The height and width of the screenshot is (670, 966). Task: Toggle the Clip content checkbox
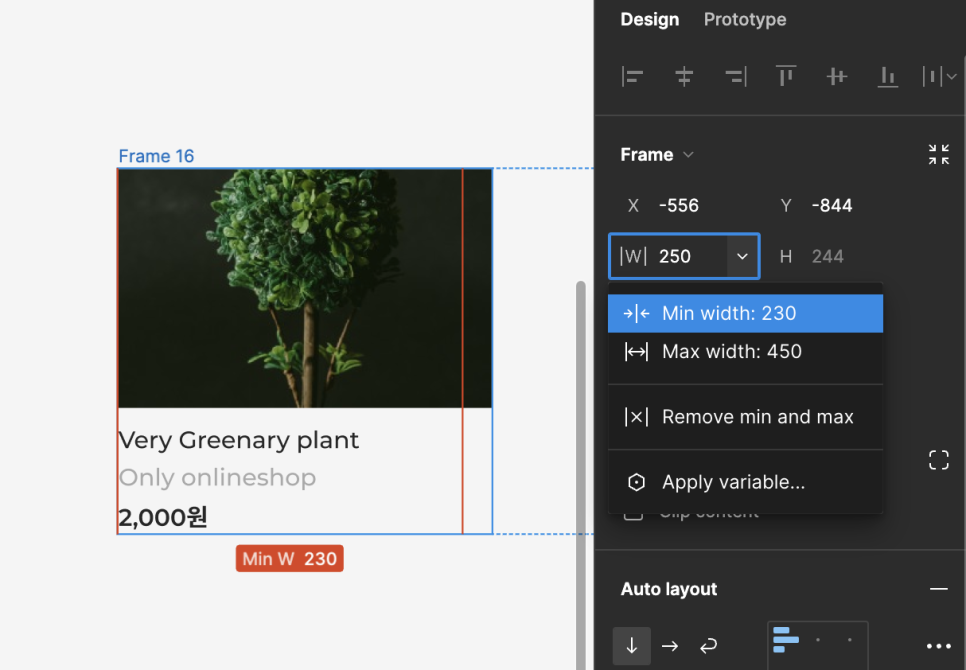pos(633,514)
